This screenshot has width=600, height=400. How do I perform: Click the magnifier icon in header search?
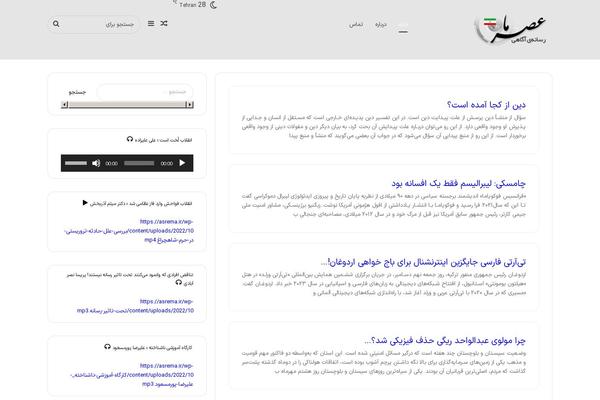pos(56,24)
